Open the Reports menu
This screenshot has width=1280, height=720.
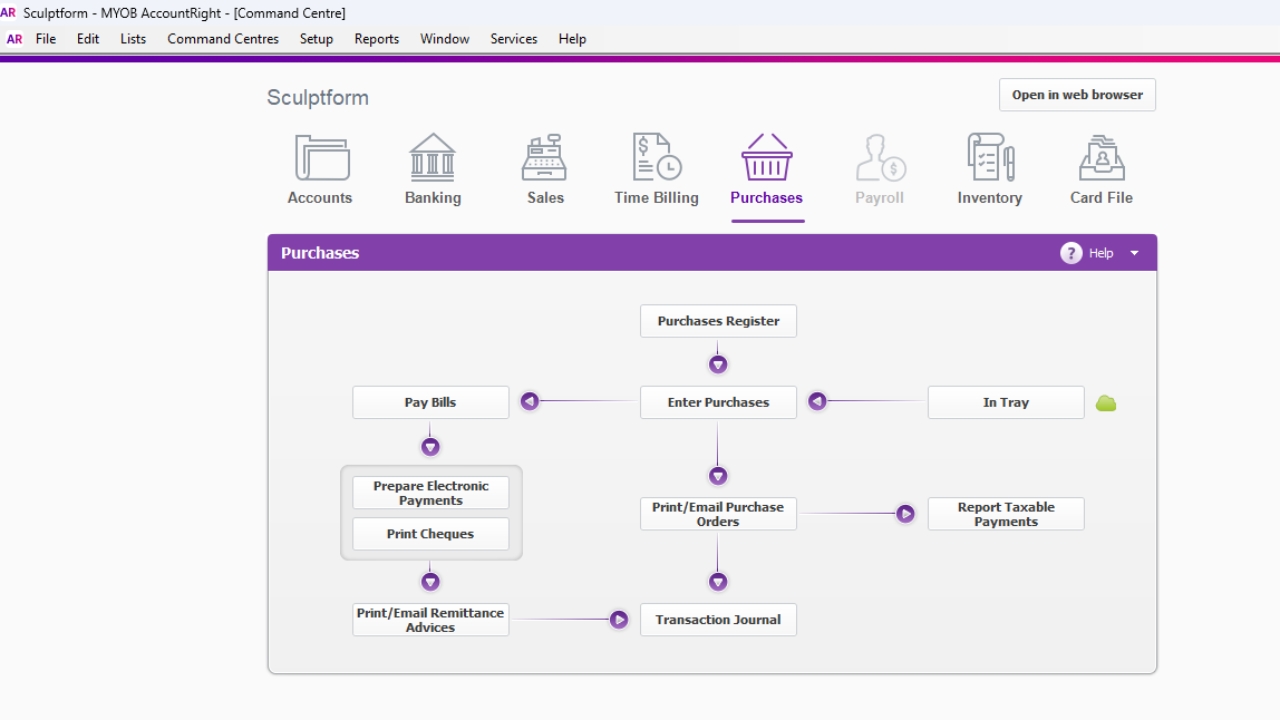click(377, 39)
